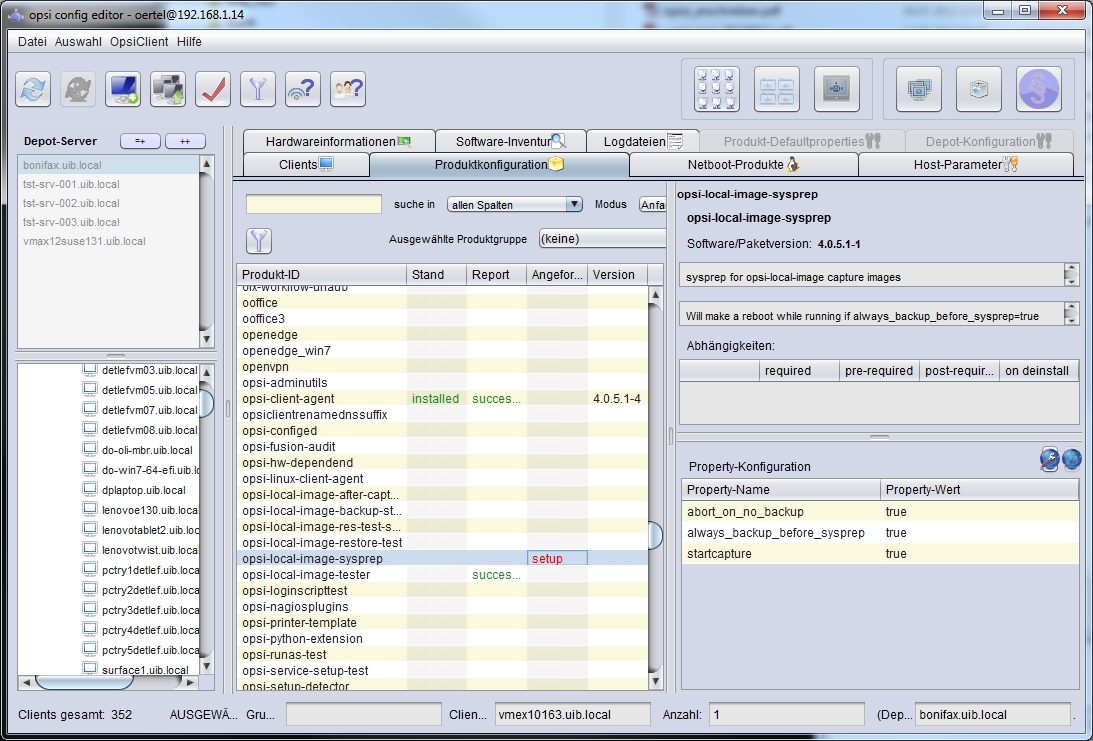Select client lenovotwist.uib.local in tree

point(150,550)
